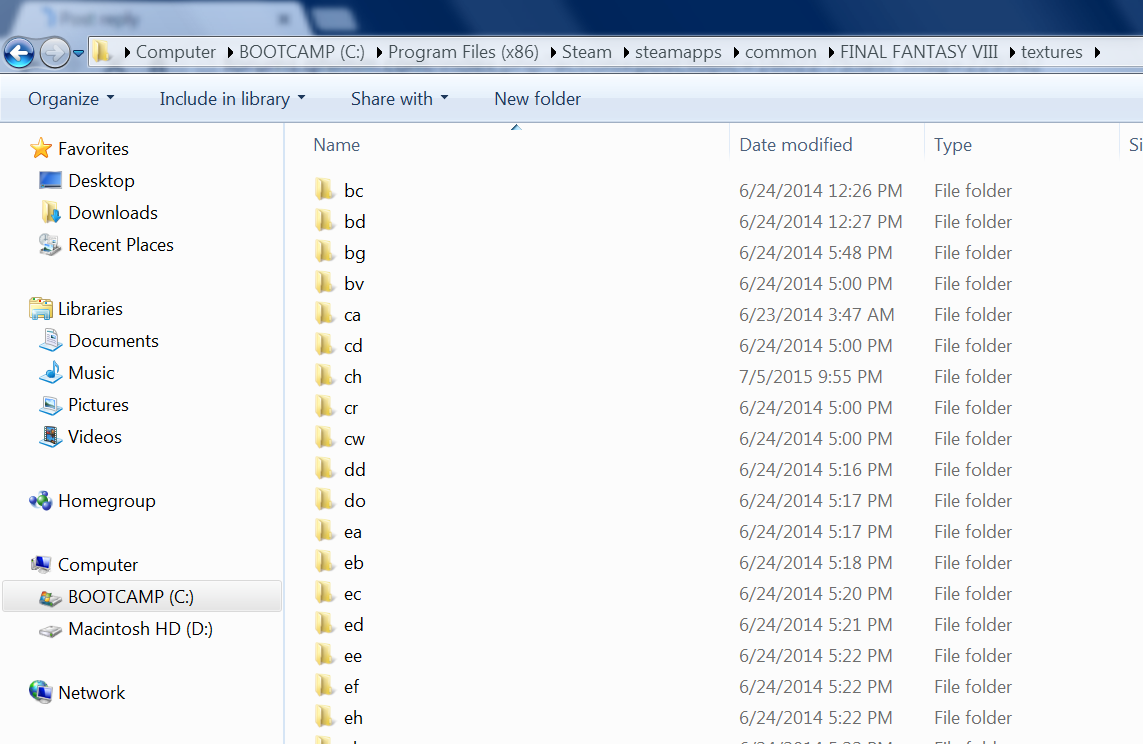Sort by the Name column header

336,144
